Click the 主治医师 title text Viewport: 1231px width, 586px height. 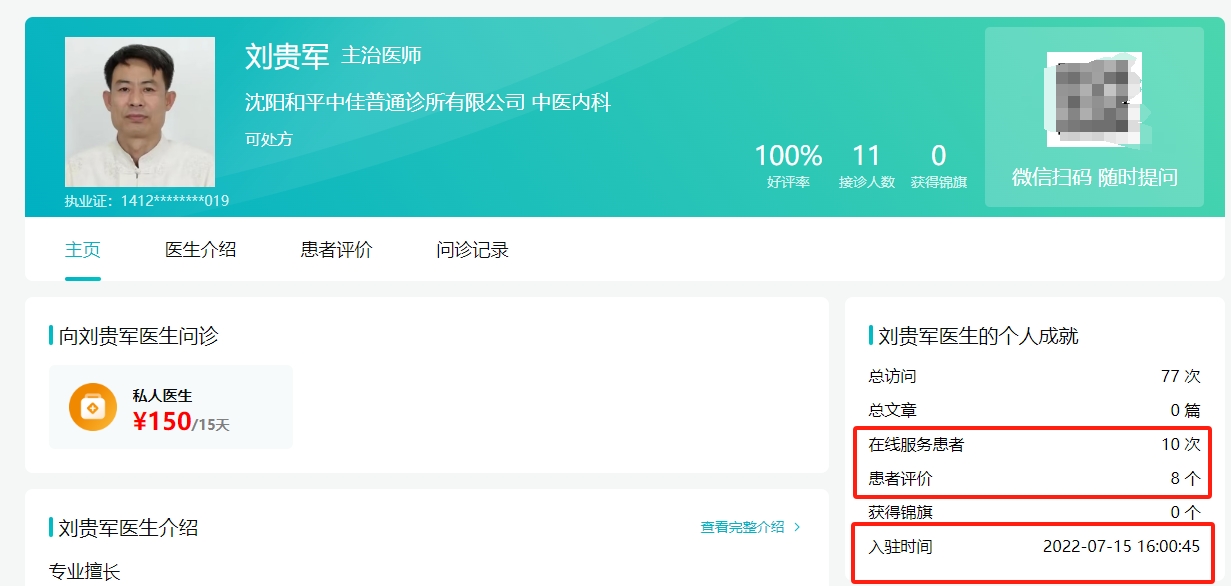coord(381,56)
